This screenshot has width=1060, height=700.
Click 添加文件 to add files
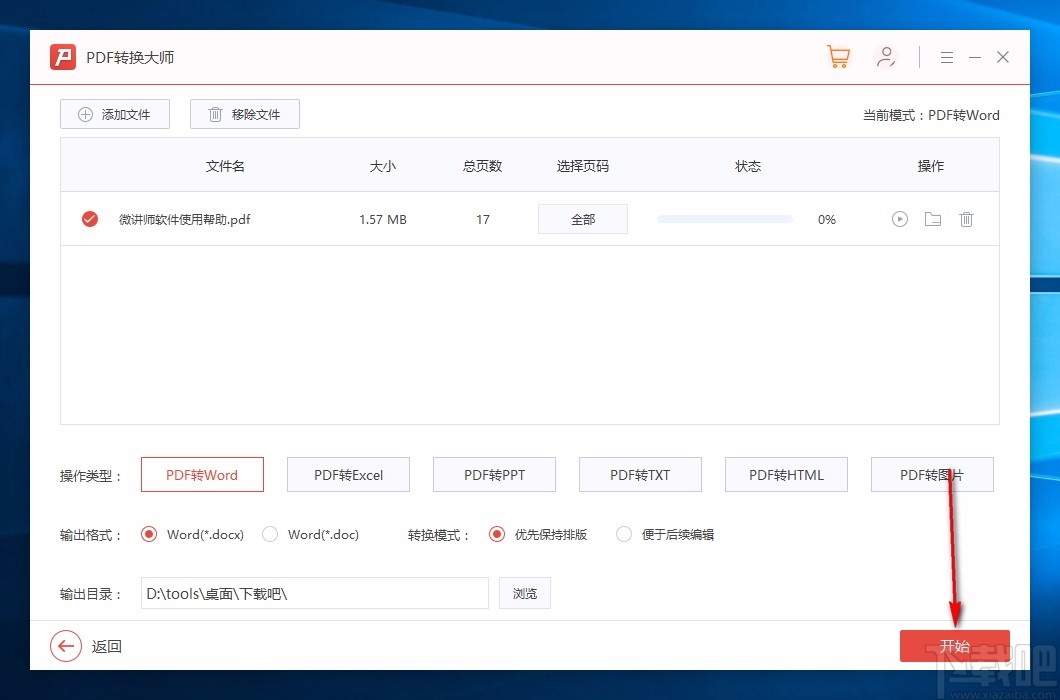[x=114, y=114]
